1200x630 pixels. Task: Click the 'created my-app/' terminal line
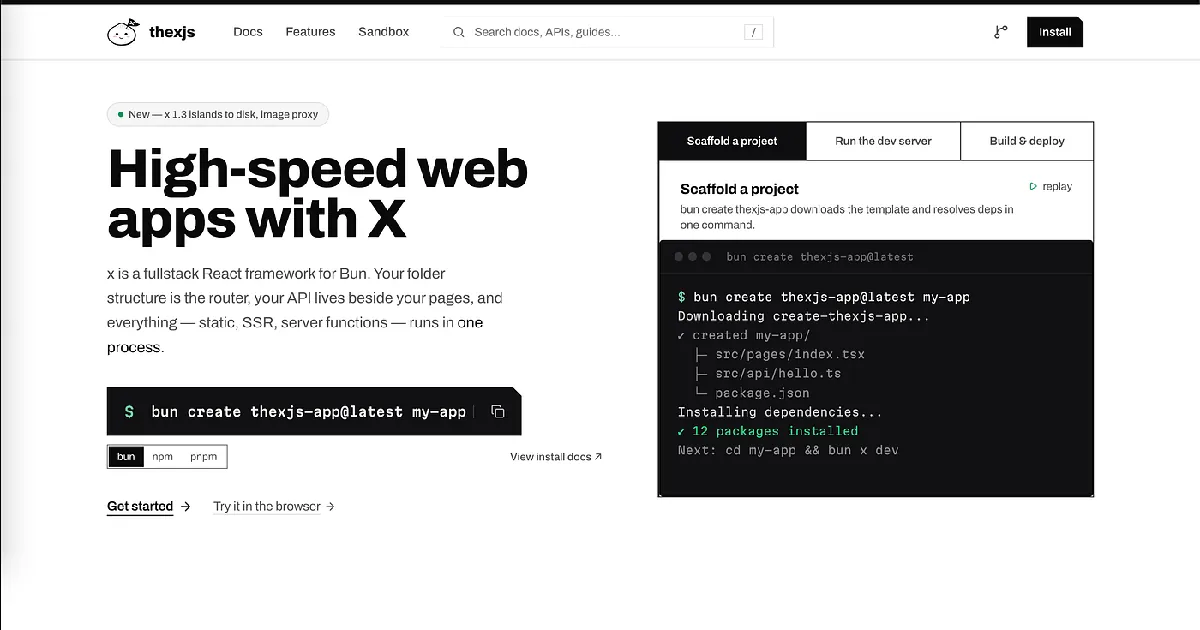click(x=744, y=335)
